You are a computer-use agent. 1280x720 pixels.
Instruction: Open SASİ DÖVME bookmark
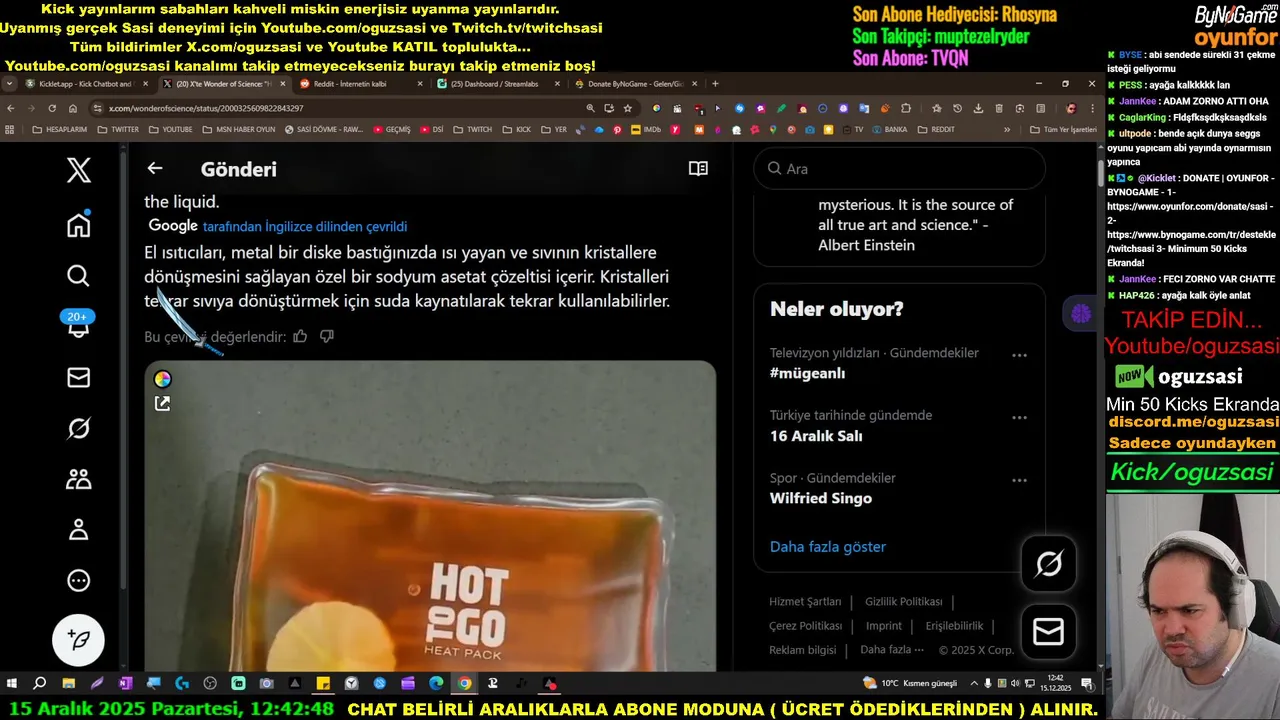pos(324,129)
